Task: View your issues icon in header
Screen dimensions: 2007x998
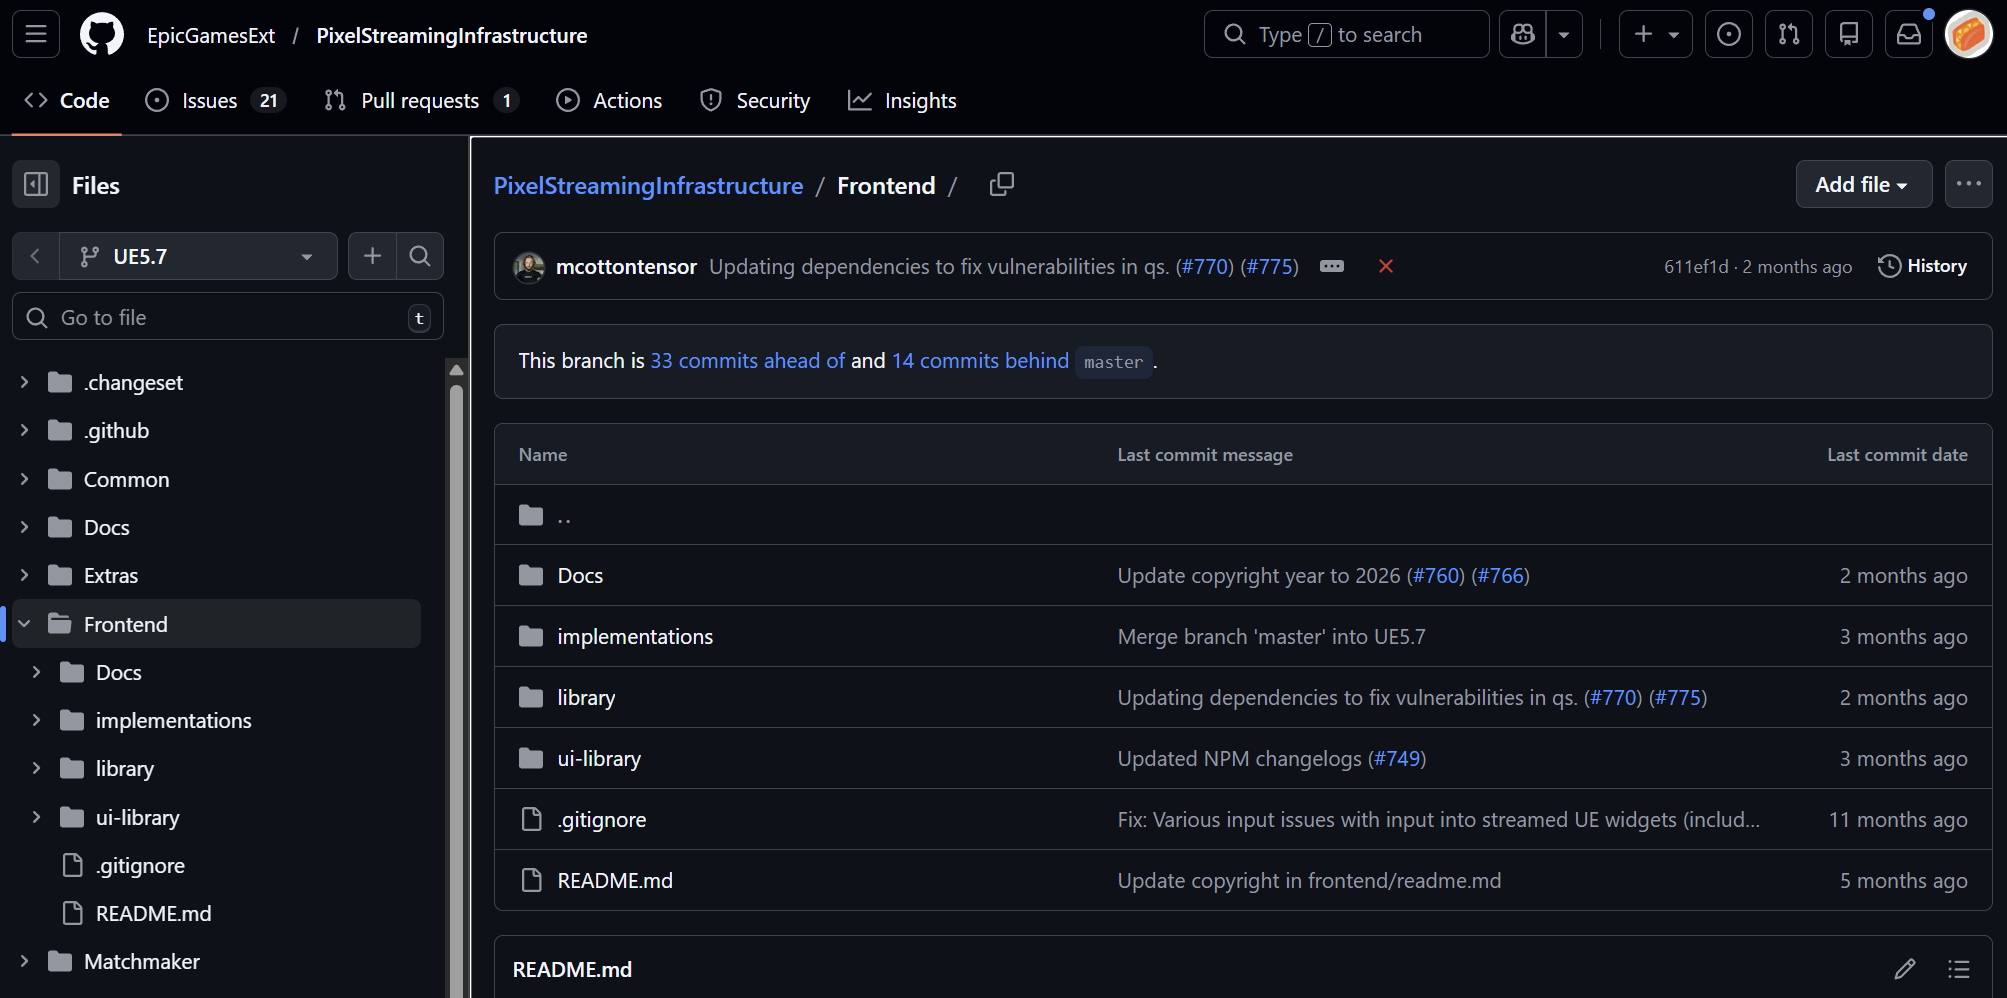Action: pos(1729,35)
